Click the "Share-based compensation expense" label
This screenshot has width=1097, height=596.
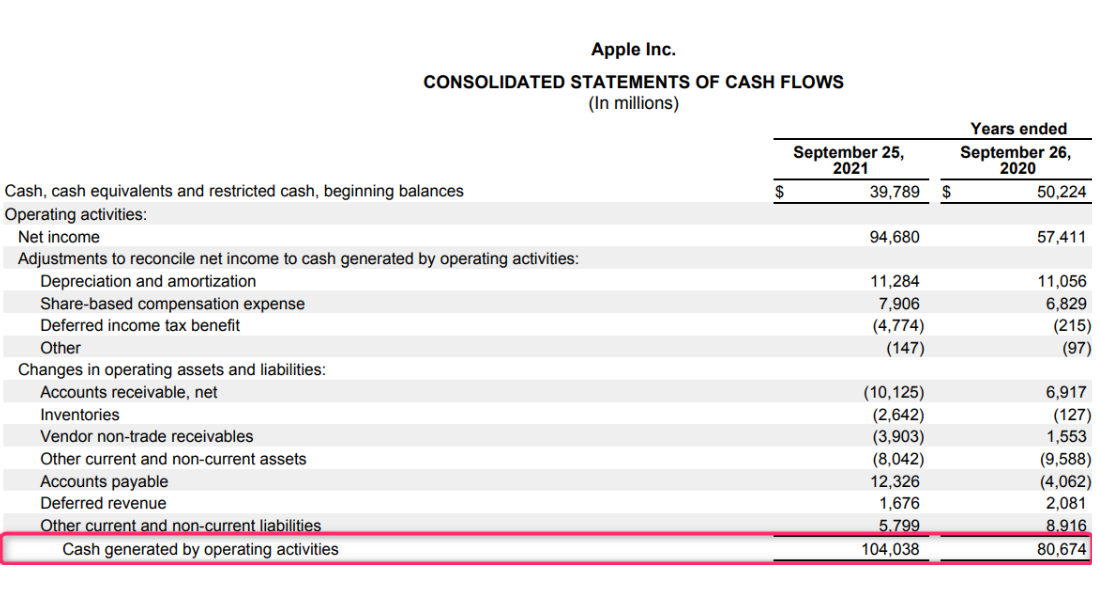tap(173, 304)
